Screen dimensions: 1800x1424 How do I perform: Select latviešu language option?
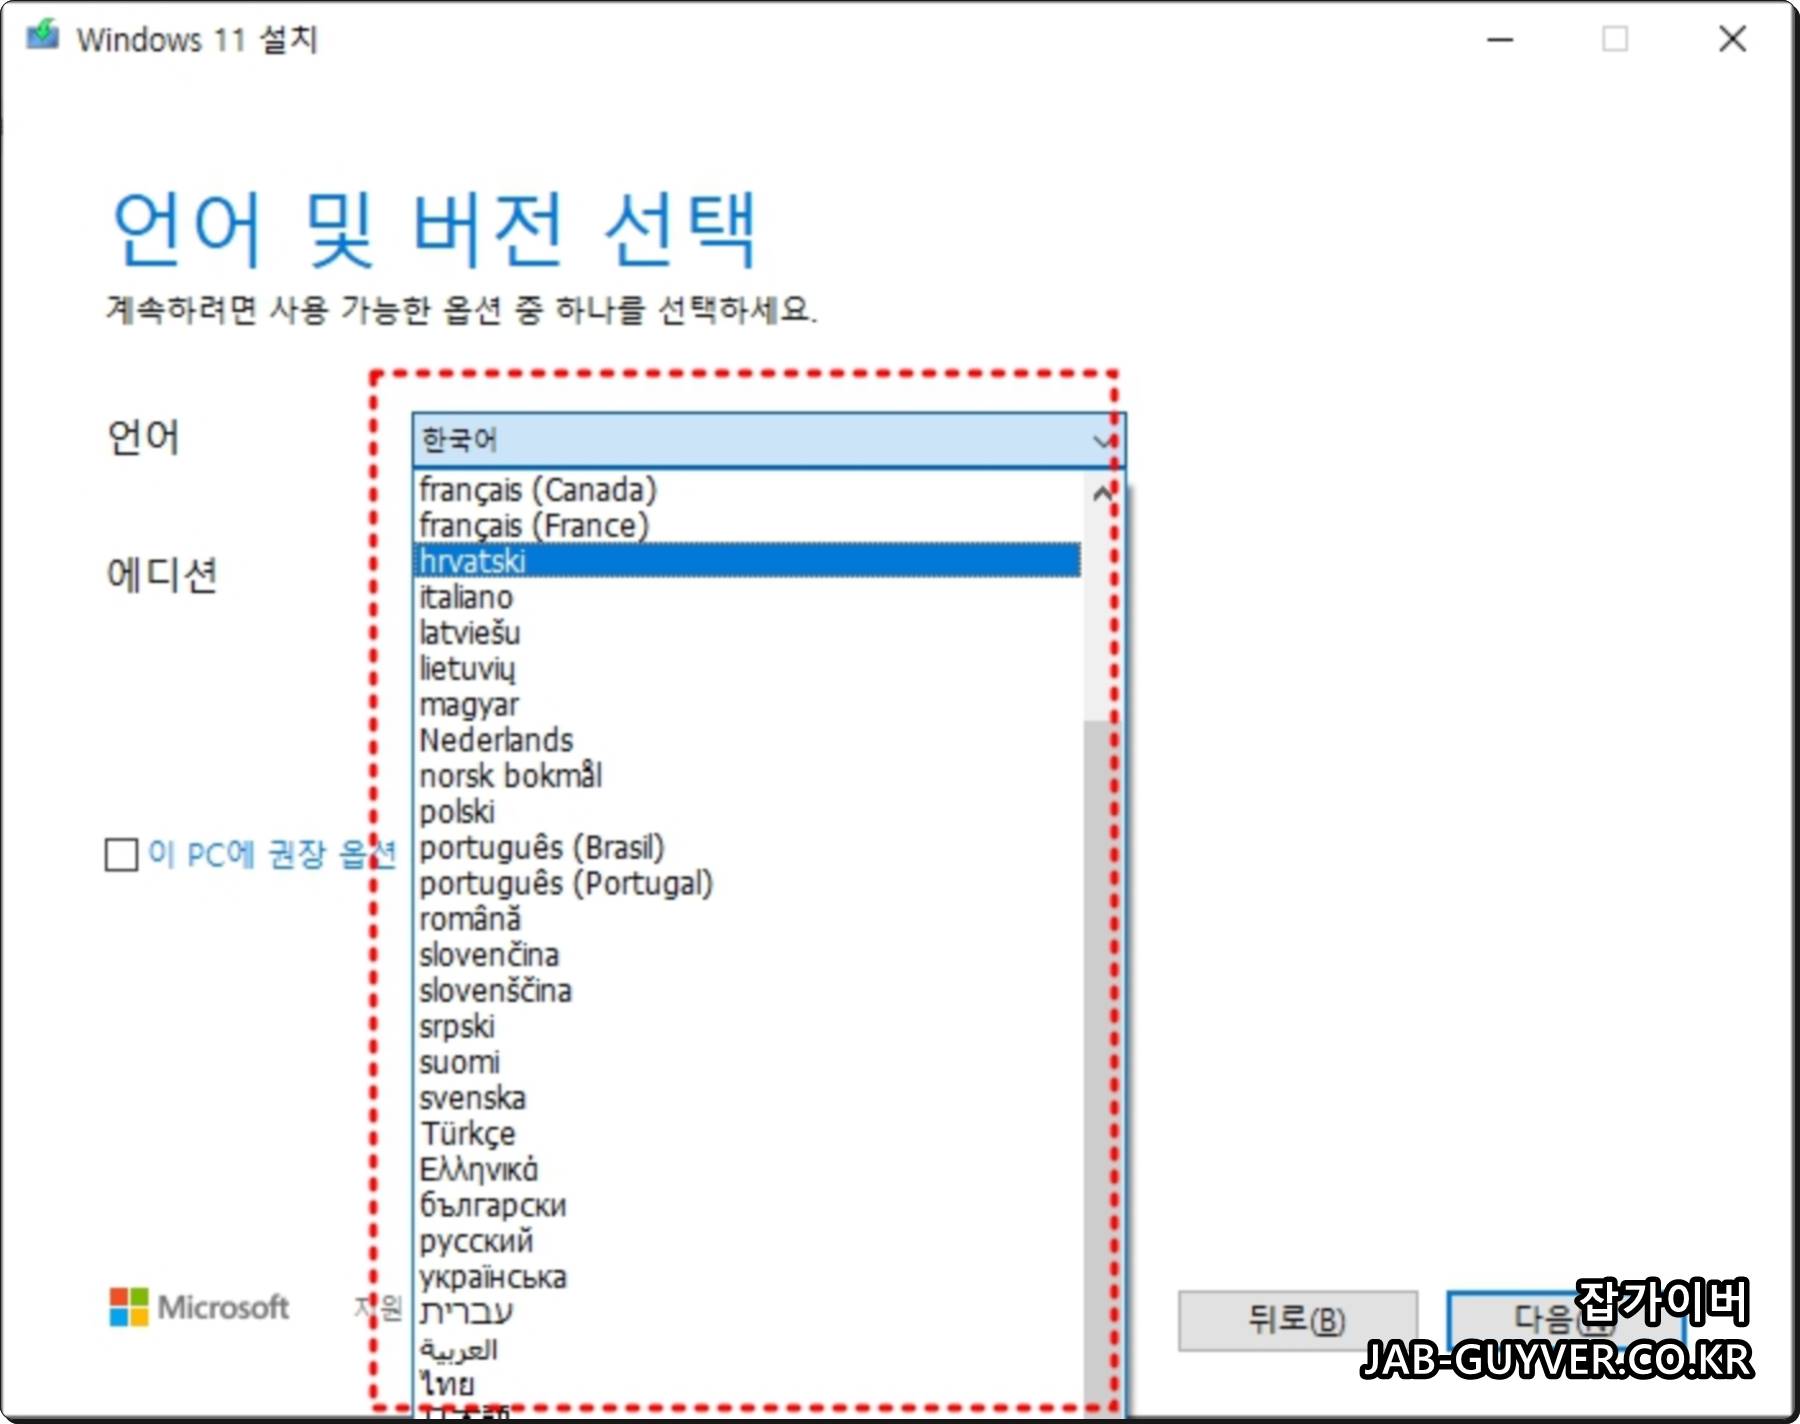click(747, 633)
